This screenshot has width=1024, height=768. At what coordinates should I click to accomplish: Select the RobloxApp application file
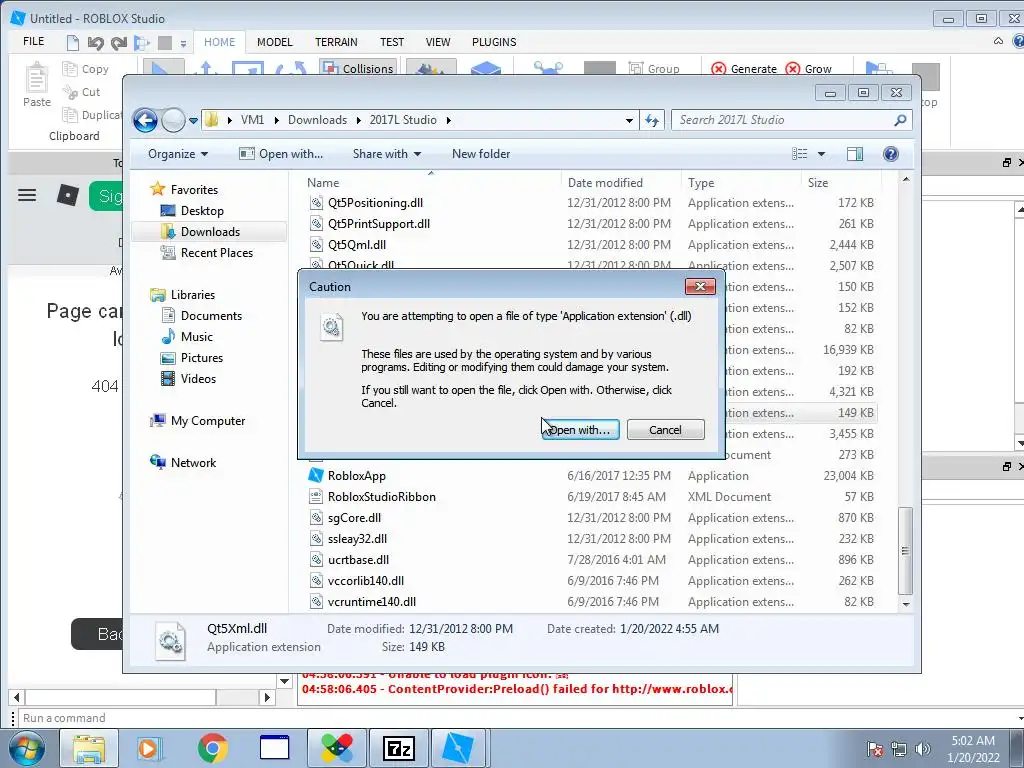[357, 475]
